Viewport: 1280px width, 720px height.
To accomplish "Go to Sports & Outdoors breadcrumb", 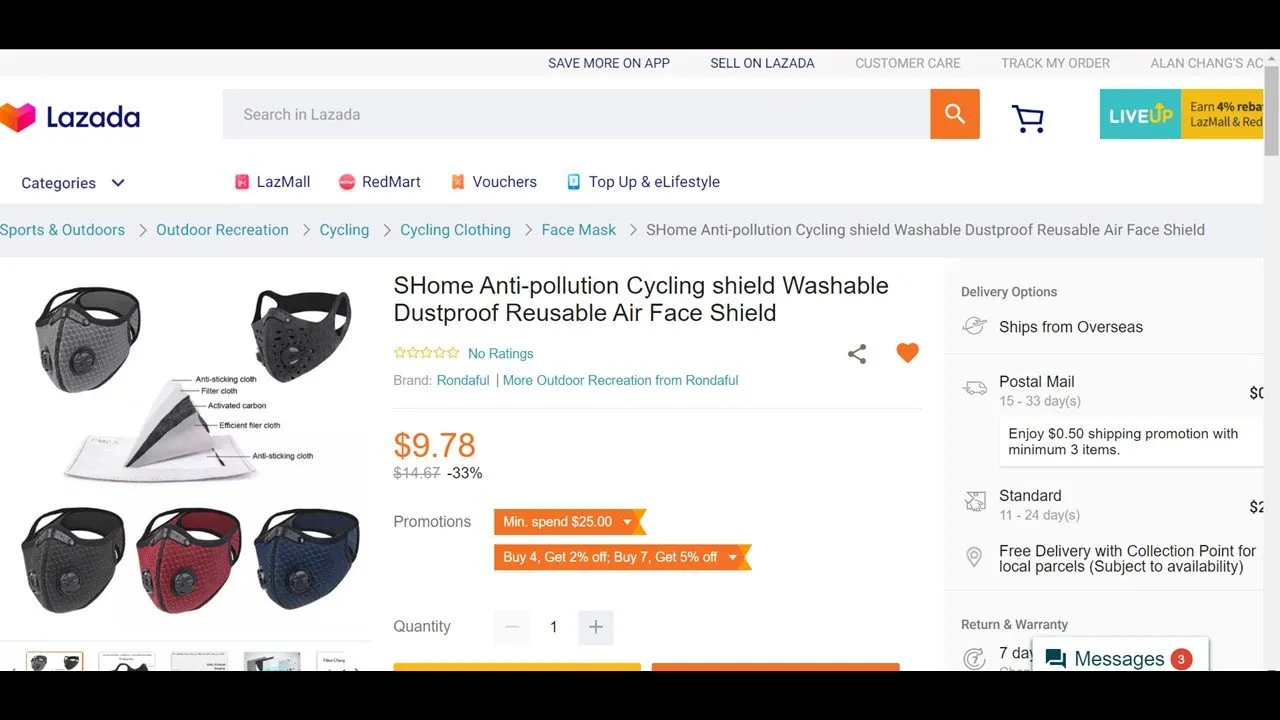I will point(63,230).
